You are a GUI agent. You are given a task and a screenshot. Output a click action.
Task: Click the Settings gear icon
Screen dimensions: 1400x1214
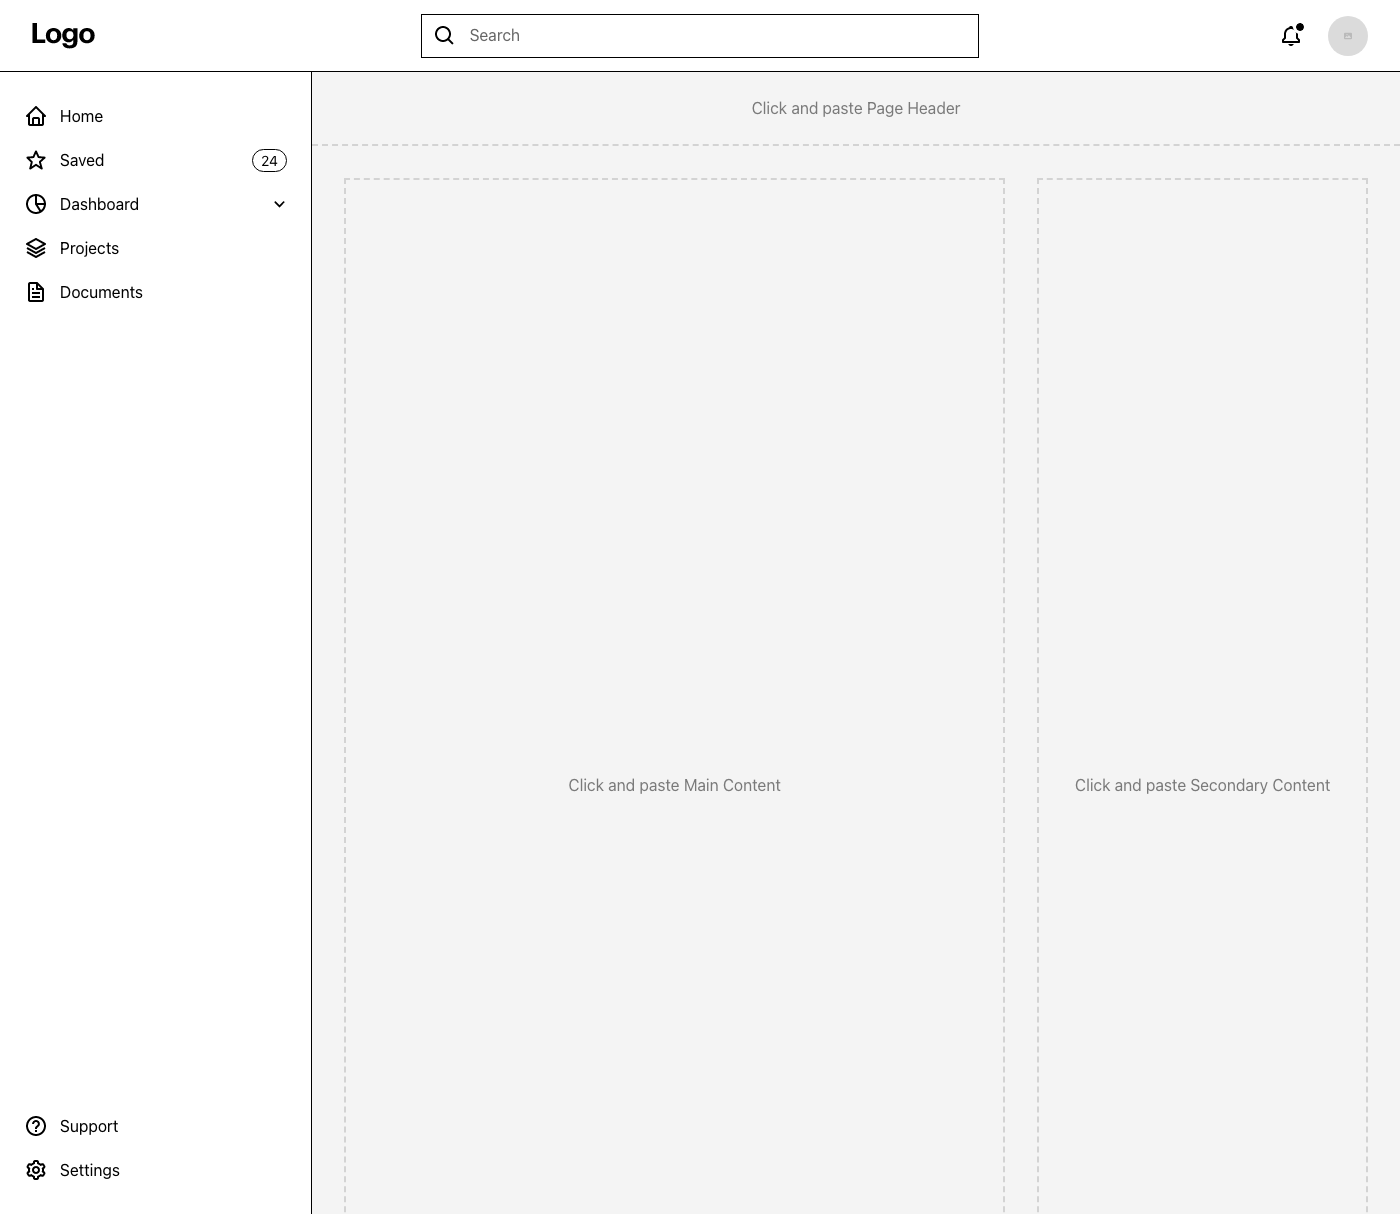coord(36,1170)
